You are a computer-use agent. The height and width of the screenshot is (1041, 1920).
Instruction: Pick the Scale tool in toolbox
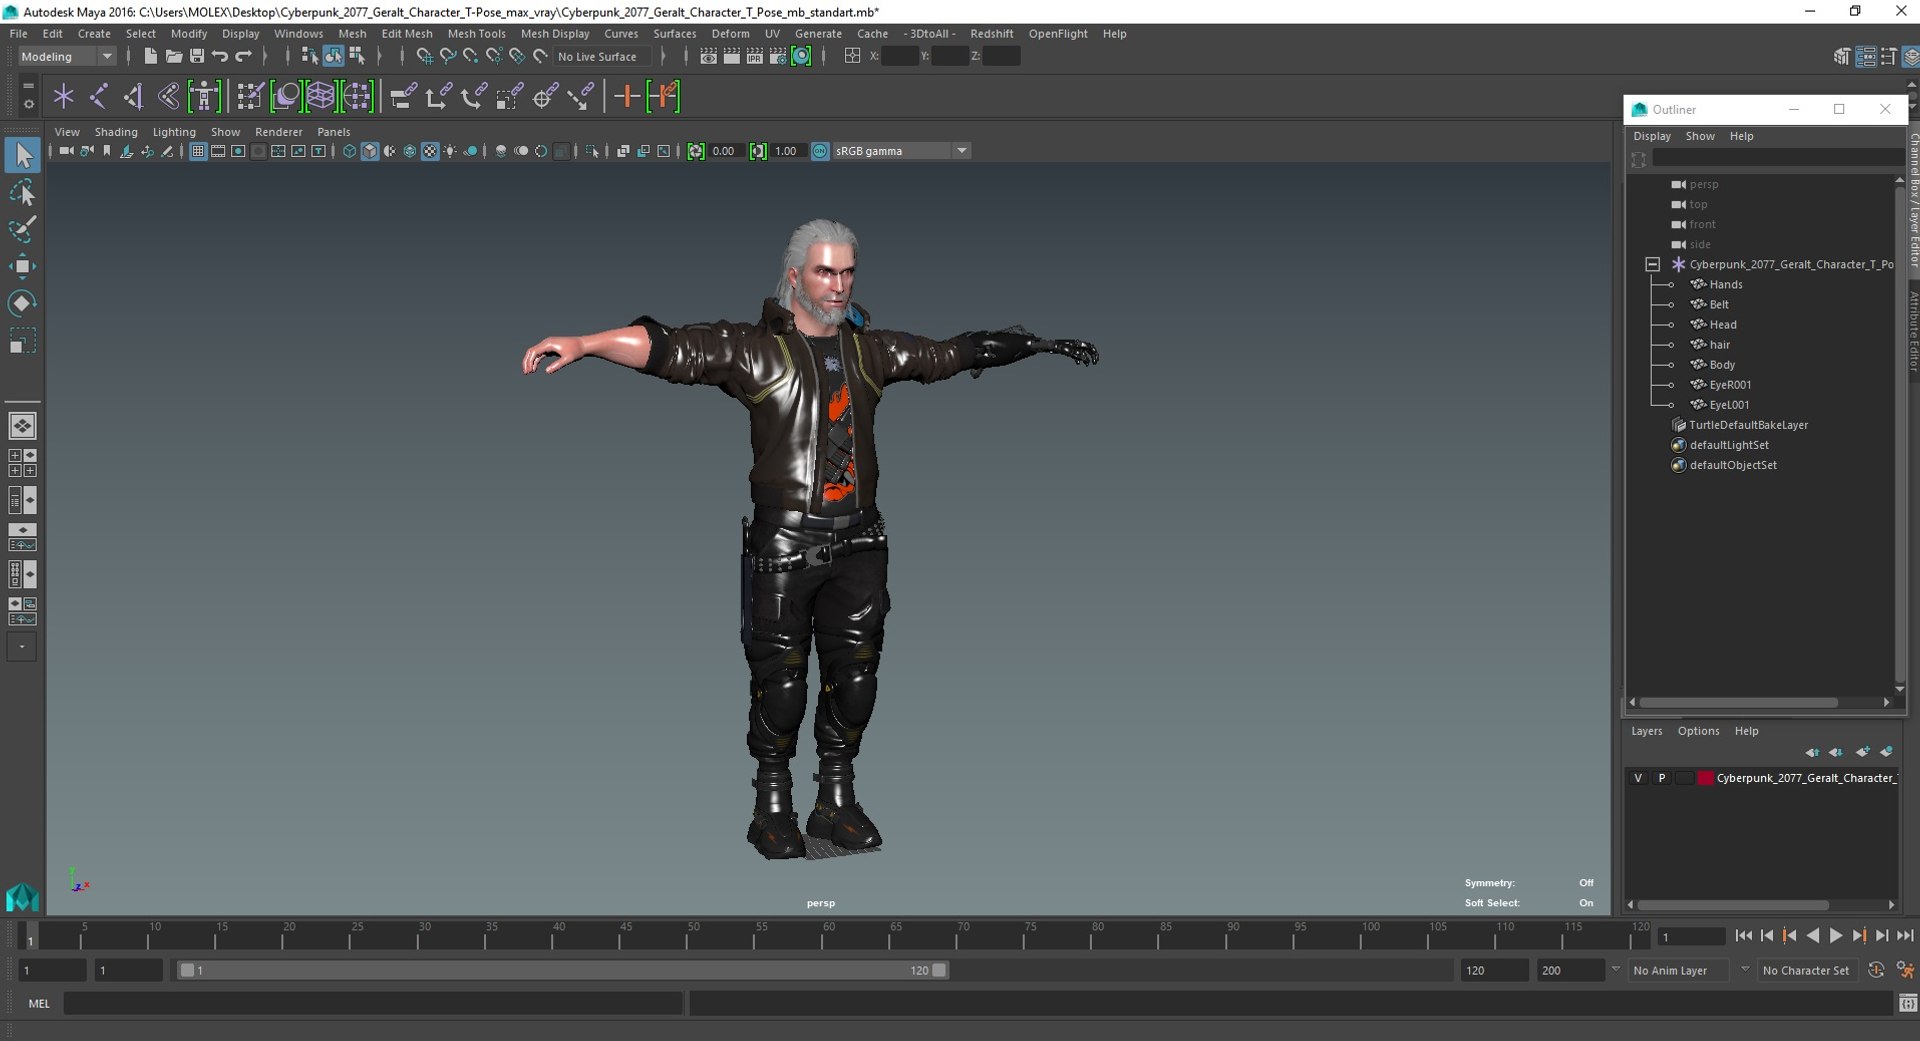click(22, 341)
